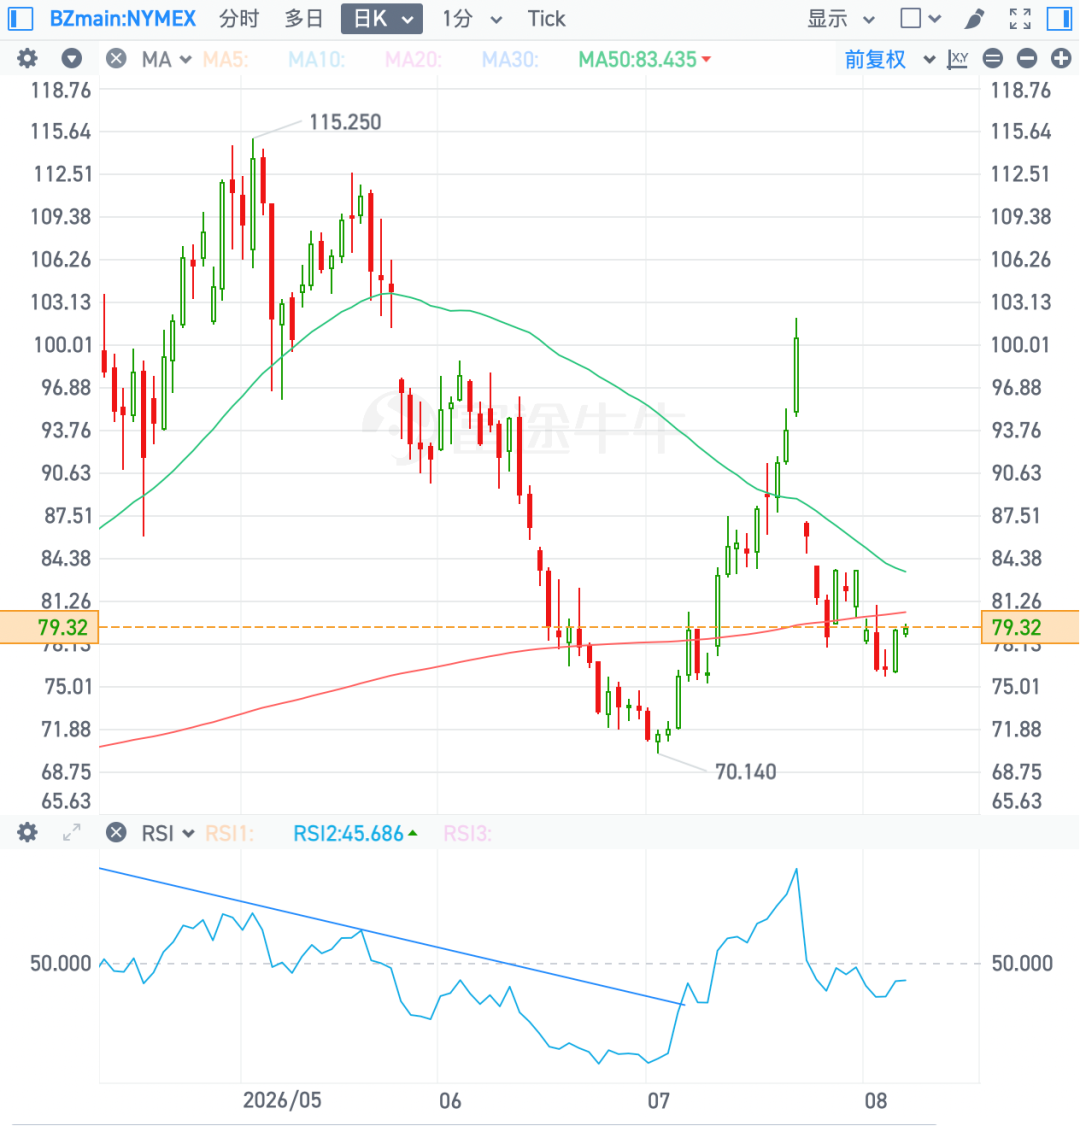Click the left 118.76 price axis label
Screen dimensions: 1080x1126
61,90
